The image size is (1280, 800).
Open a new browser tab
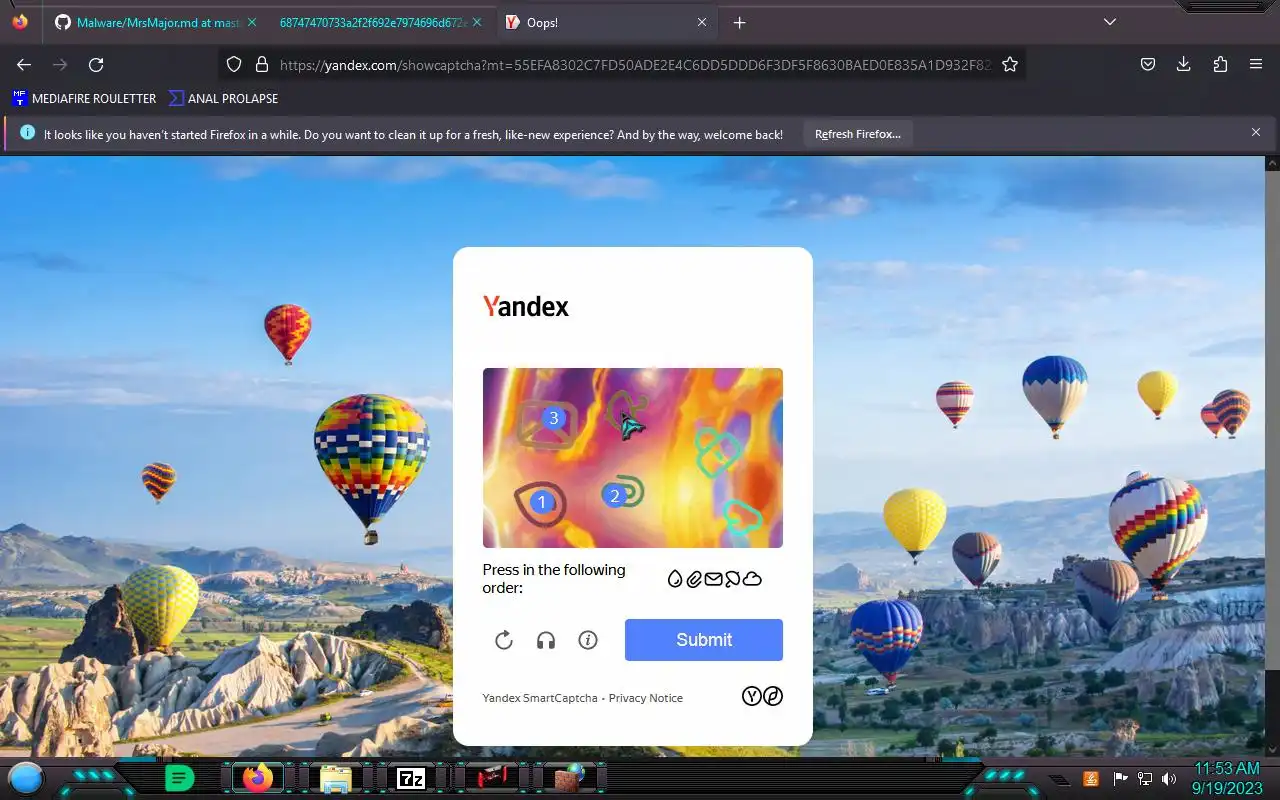pos(739,22)
